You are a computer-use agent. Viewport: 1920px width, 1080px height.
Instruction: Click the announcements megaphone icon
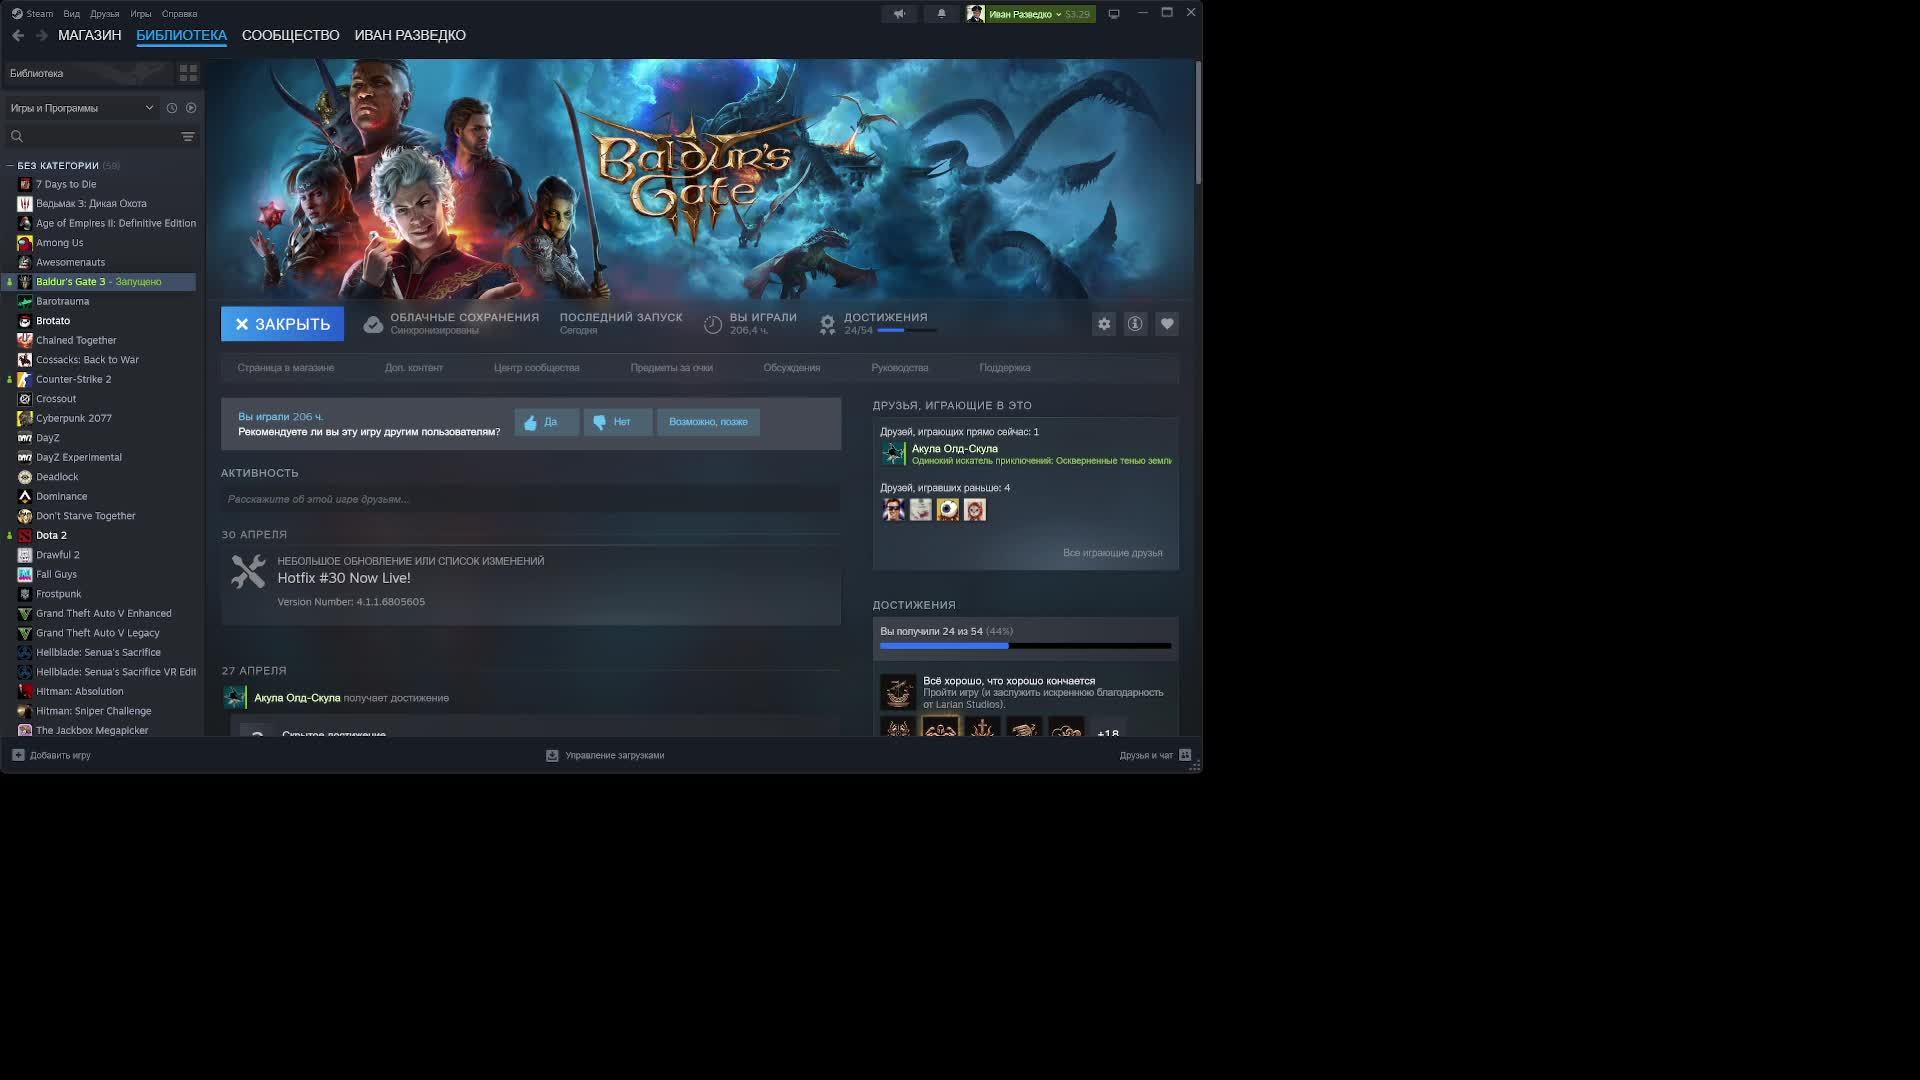(899, 14)
